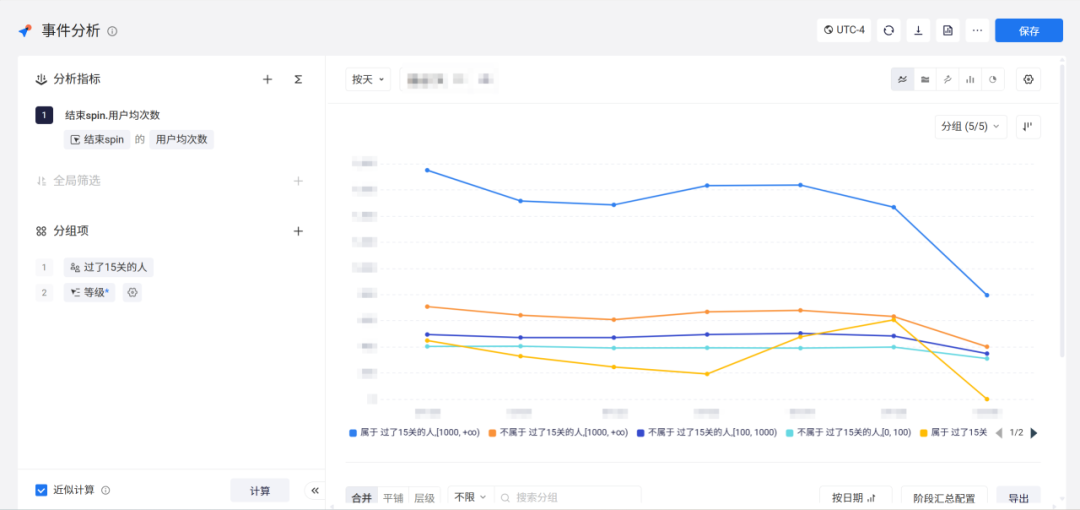Select the 结束spin event chip
Screen dimensions: 1080x510
click(97, 140)
